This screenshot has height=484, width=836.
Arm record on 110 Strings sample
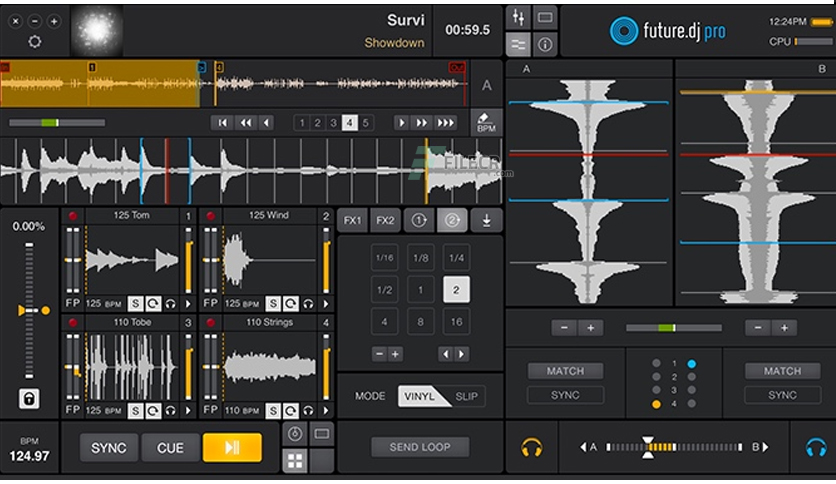coord(211,322)
